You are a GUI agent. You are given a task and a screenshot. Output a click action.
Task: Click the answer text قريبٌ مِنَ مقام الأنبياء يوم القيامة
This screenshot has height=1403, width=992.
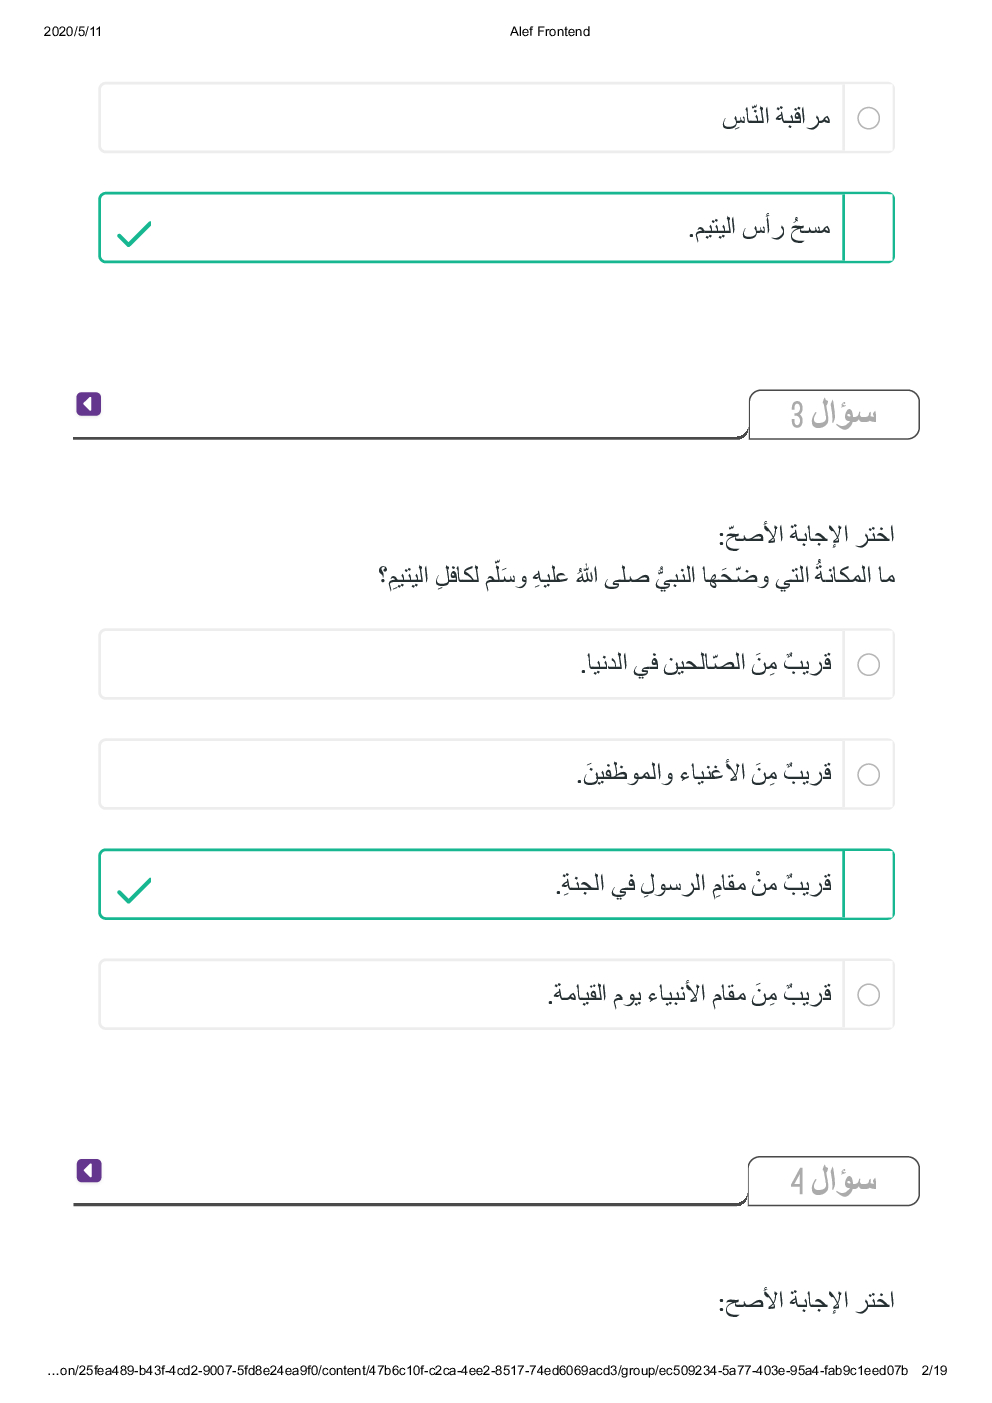(x=690, y=994)
